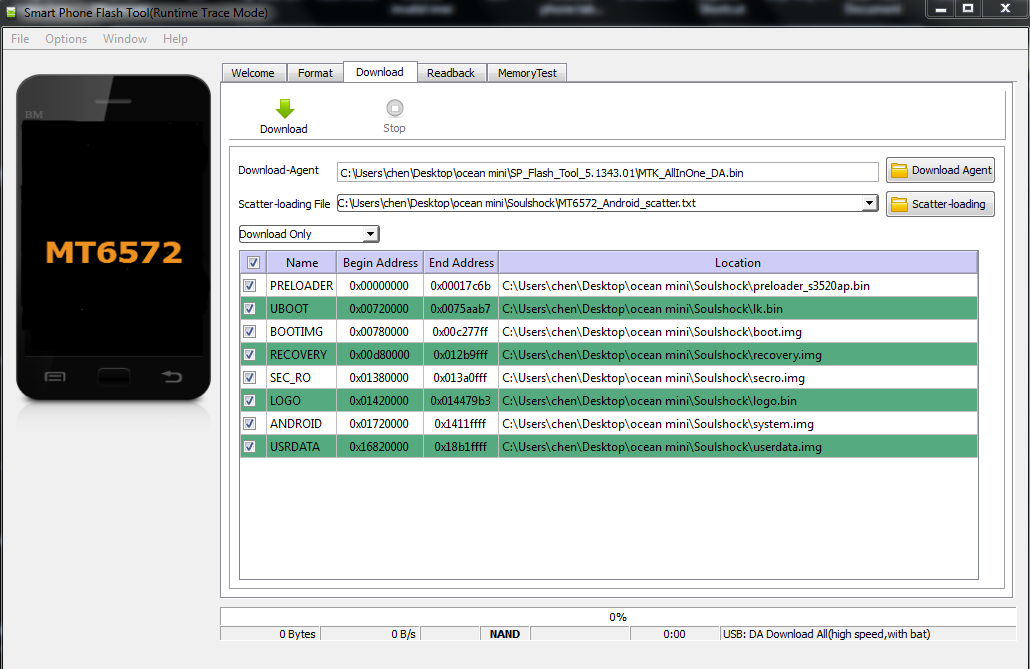Click the Scatter-loading folder button
Image resolution: width=1030 pixels, height=669 pixels.
click(x=940, y=204)
